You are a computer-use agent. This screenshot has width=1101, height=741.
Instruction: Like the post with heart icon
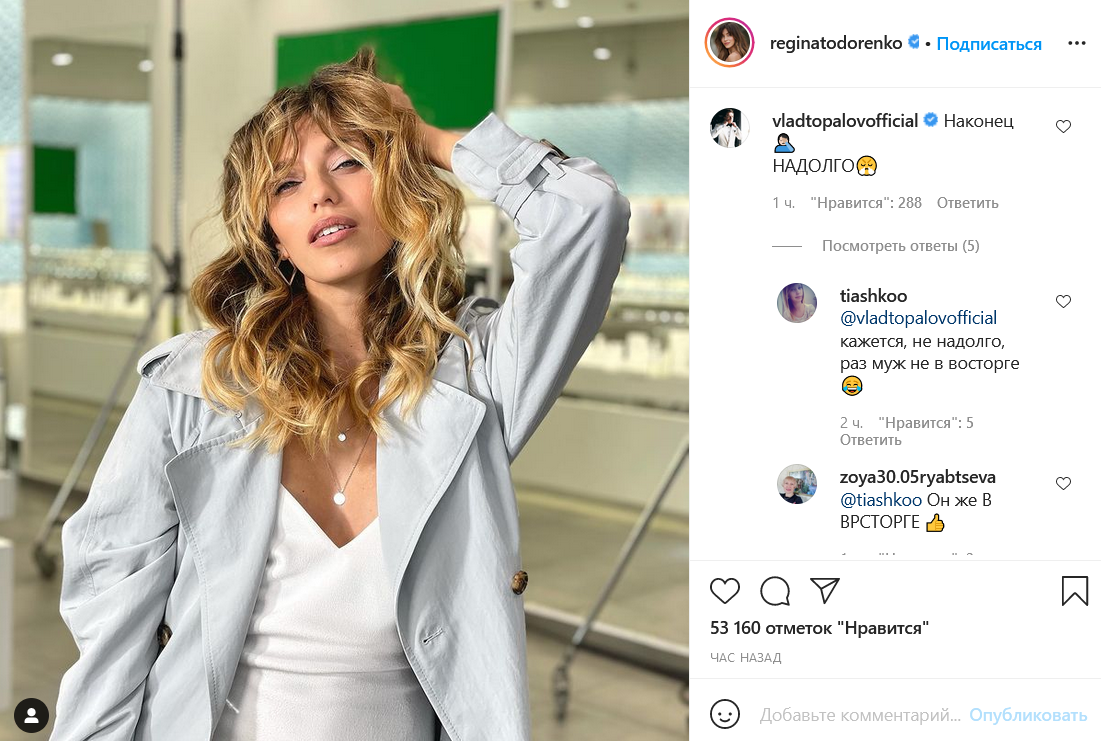tap(724, 591)
